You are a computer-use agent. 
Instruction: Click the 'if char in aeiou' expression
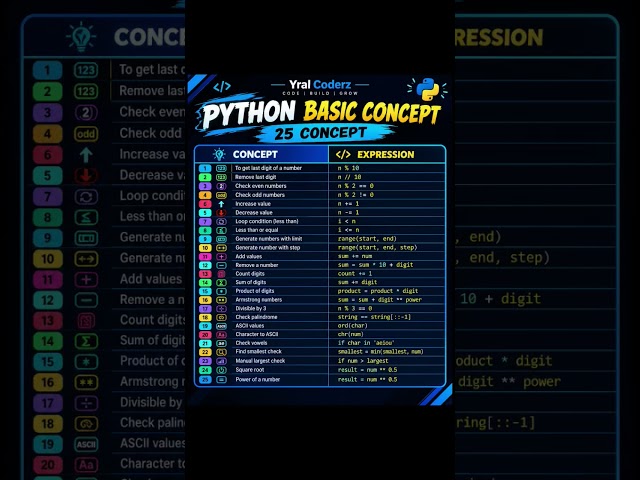click(x=366, y=343)
